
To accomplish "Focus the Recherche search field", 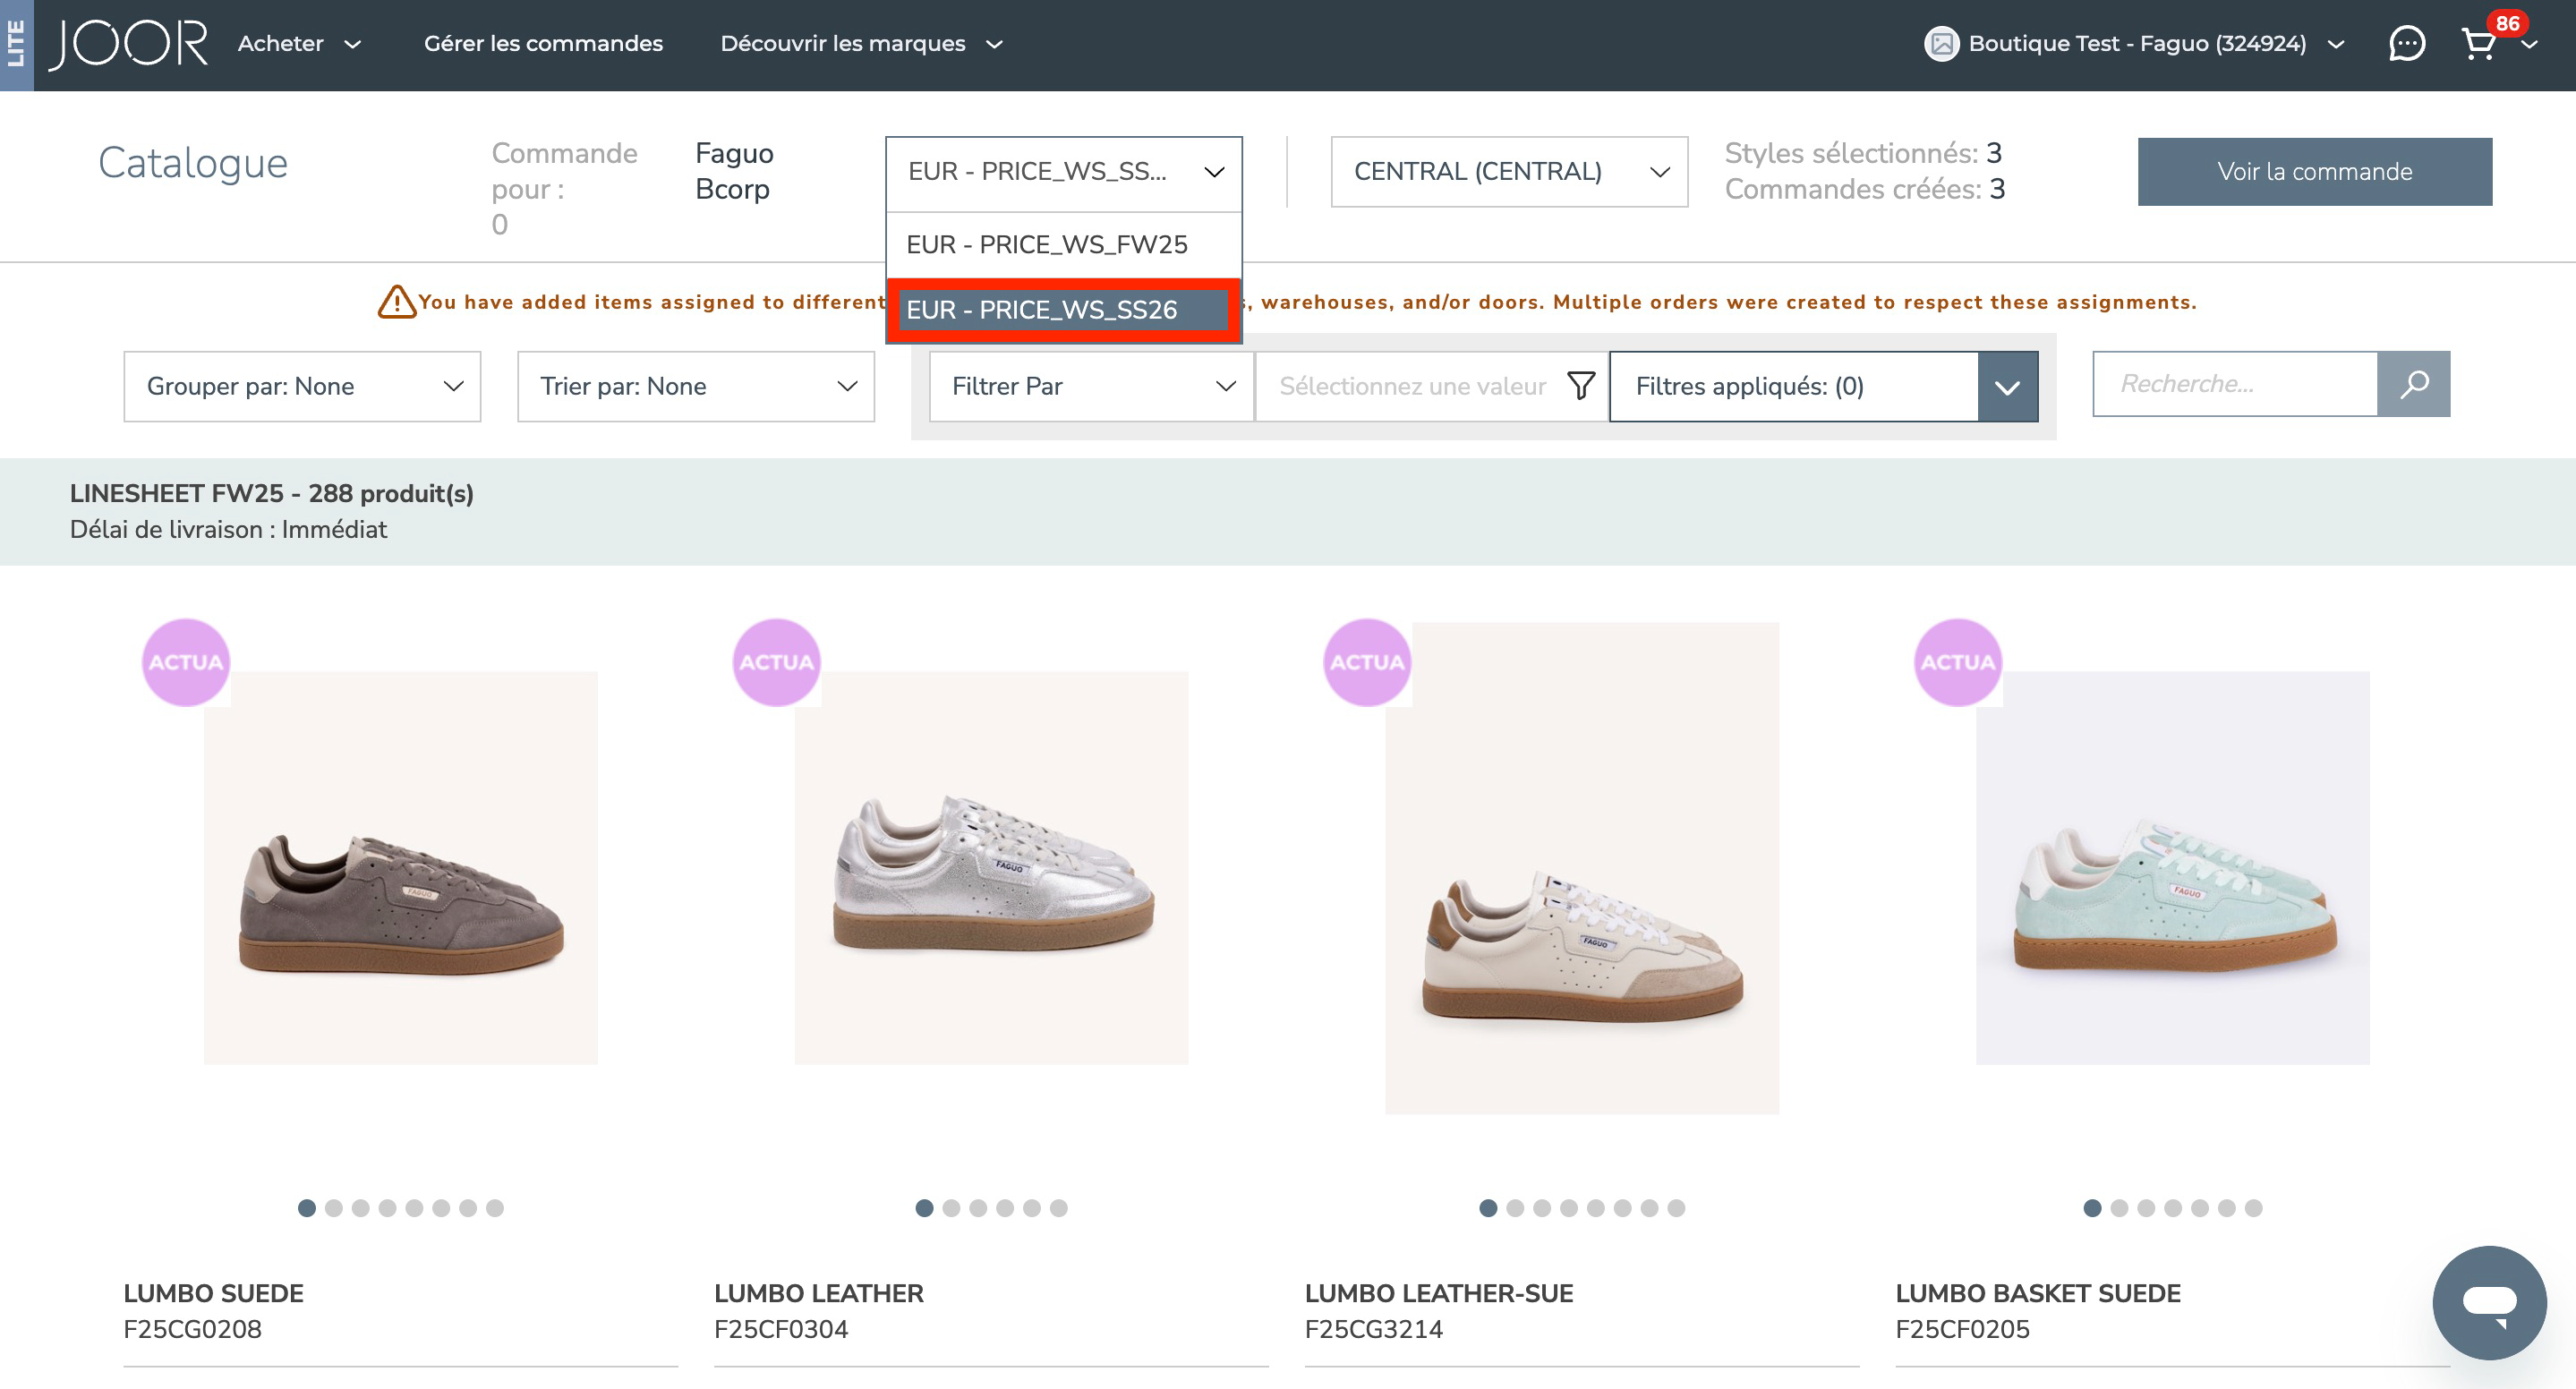I will pos(2234,384).
